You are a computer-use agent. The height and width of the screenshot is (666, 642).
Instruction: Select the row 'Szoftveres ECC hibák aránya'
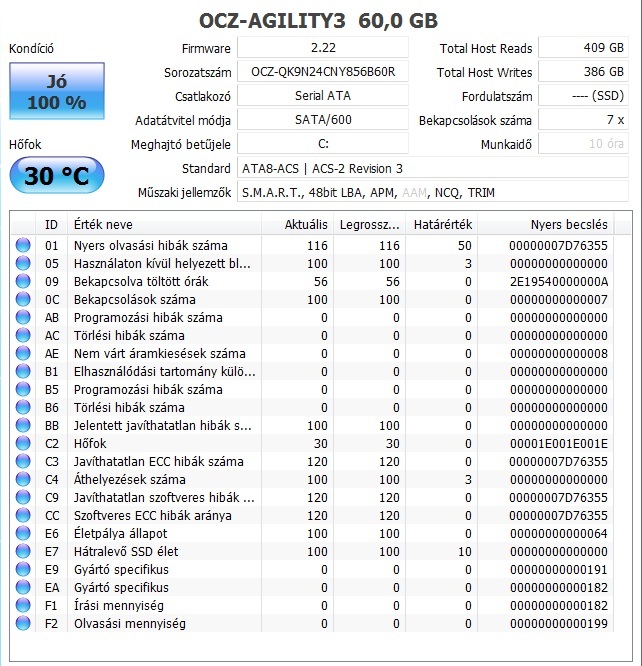point(312,515)
